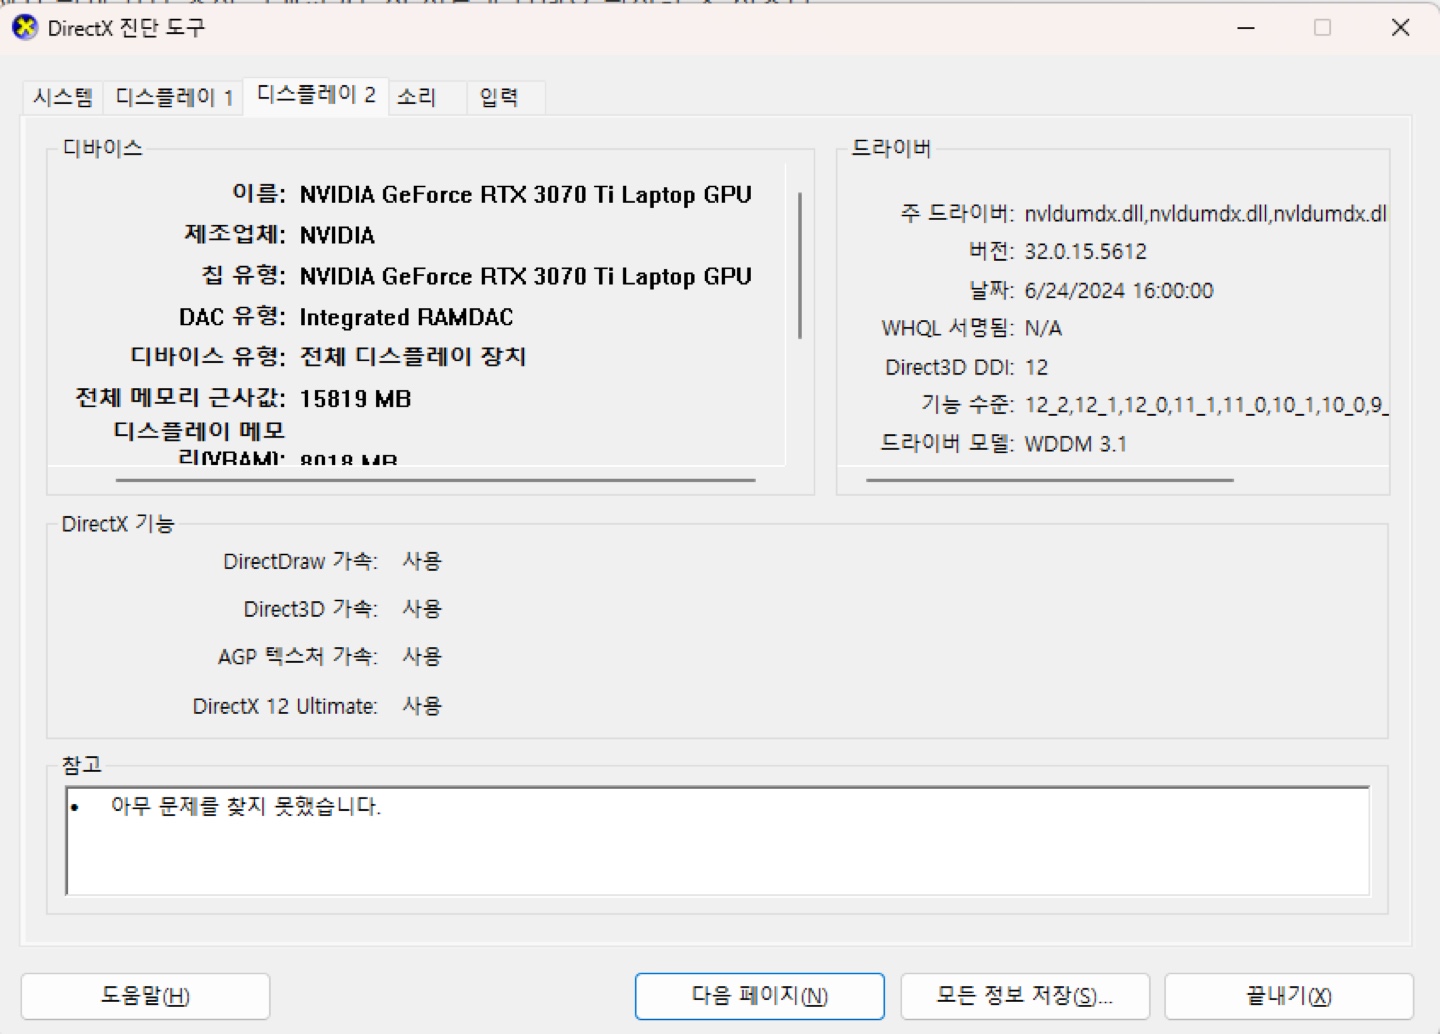Click driver version 32.0.15.5612
The image size is (1440, 1034).
[1085, 252]
